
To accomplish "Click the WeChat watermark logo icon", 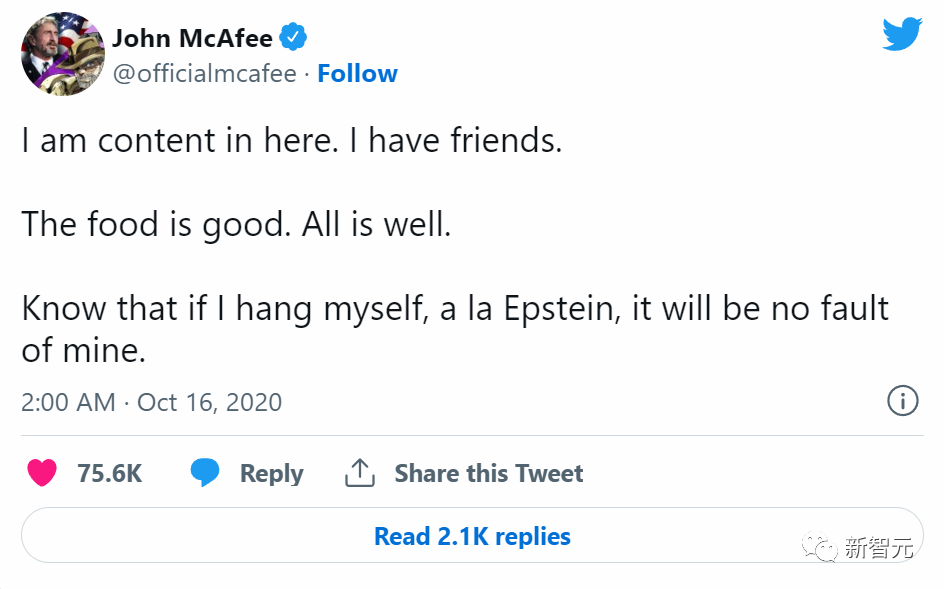I will 823,547.
